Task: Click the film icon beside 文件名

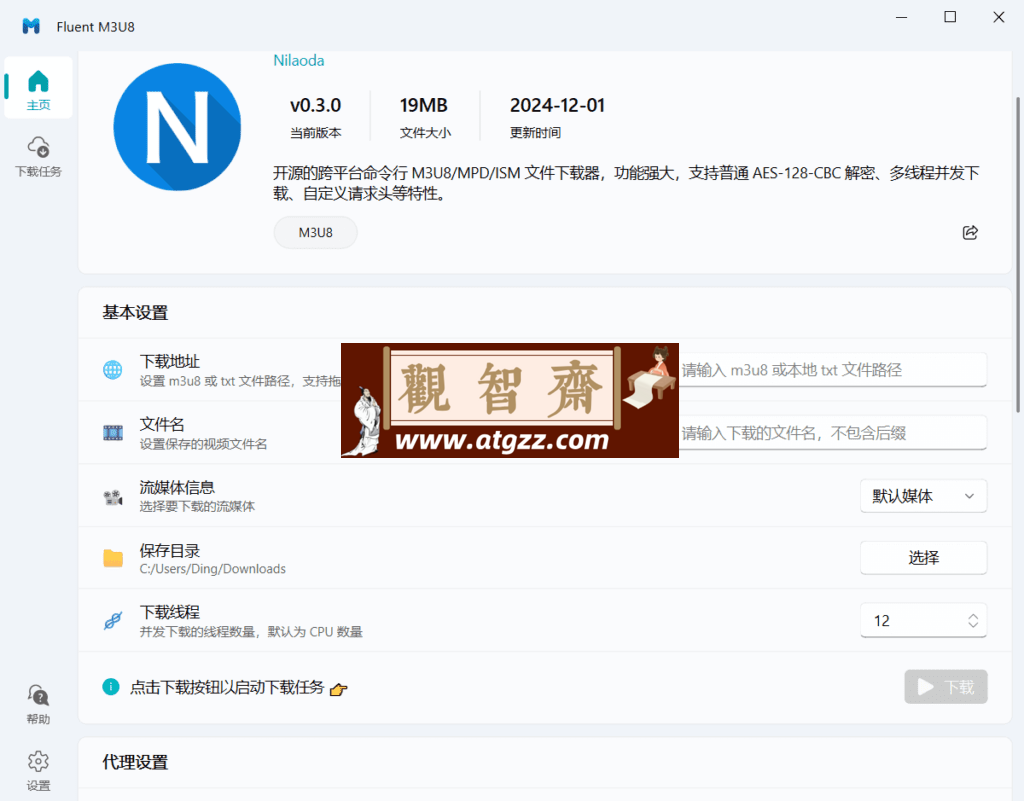Action: point(112,432)
